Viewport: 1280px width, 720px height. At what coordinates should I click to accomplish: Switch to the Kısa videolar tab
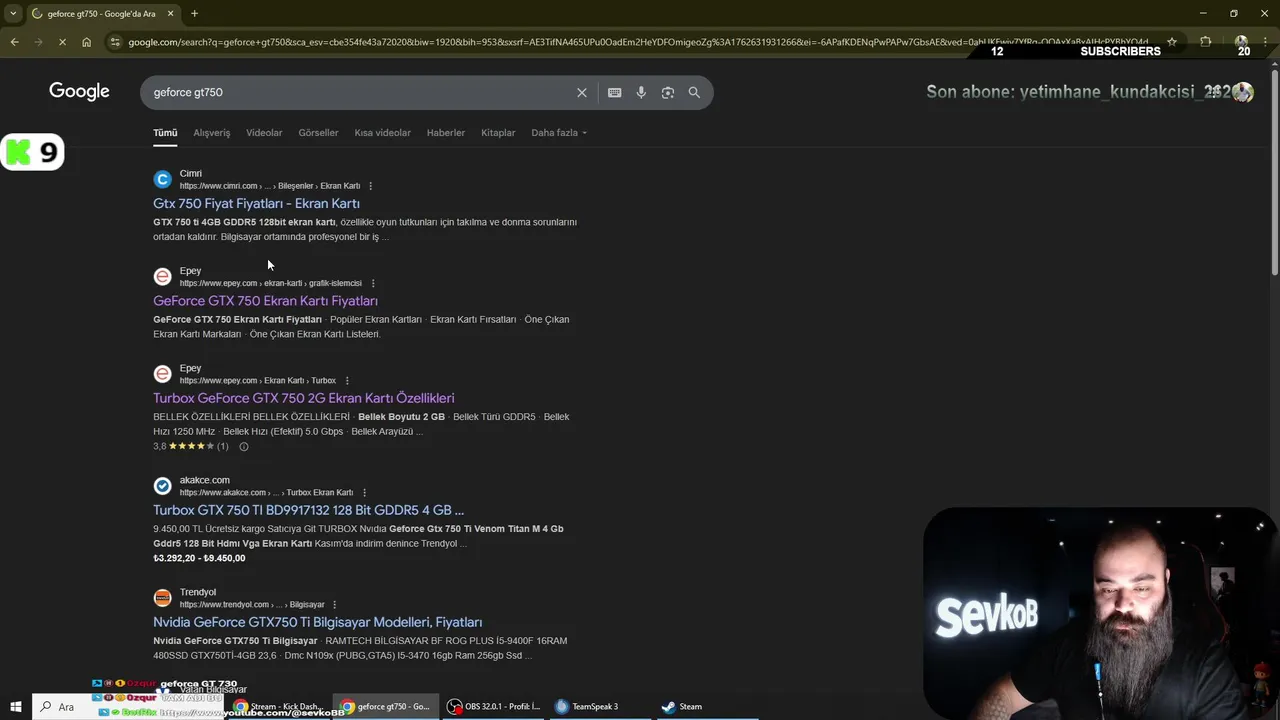382,132
